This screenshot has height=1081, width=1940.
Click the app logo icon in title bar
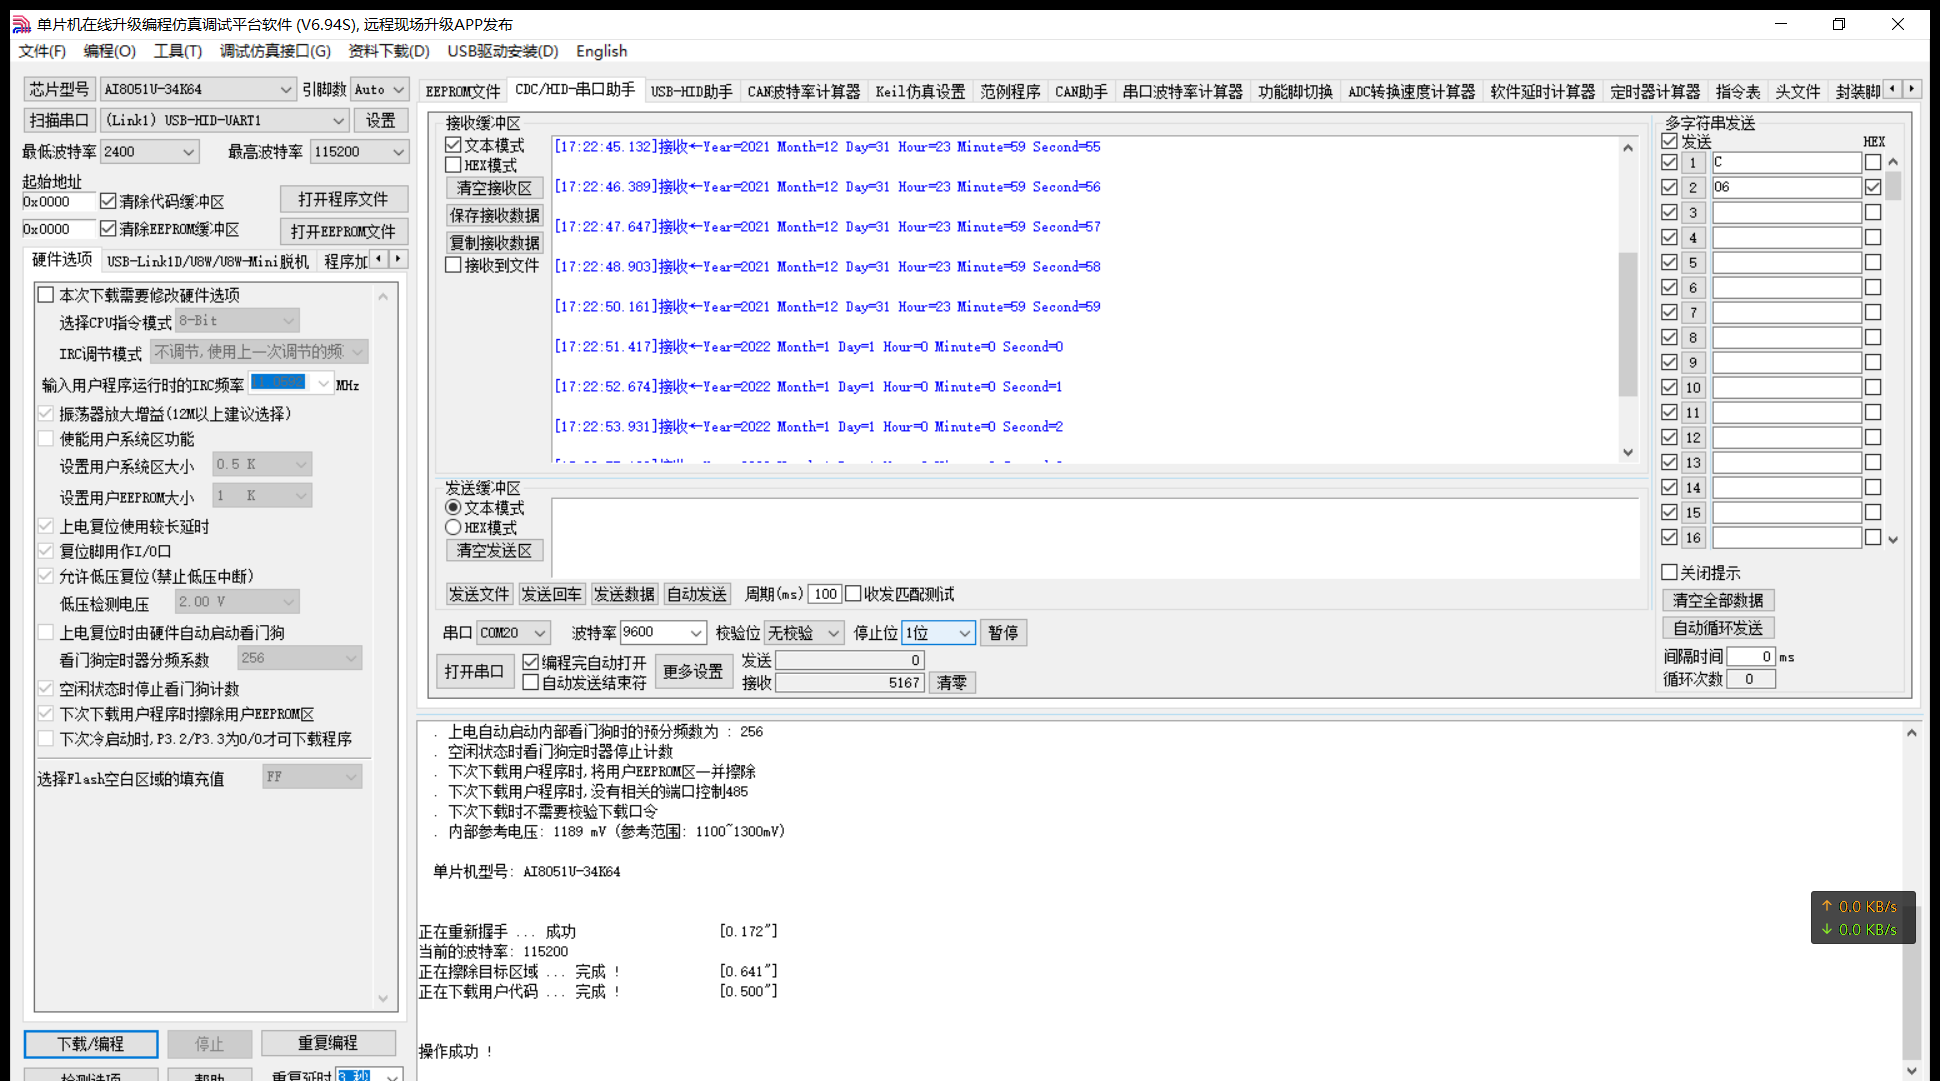point(21,24)
